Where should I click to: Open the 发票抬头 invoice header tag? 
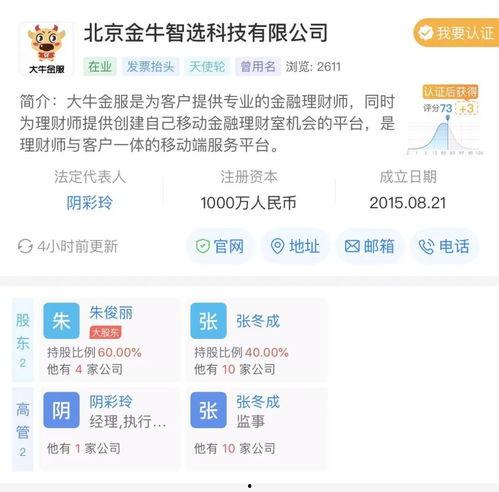click(x=150, y=67)
